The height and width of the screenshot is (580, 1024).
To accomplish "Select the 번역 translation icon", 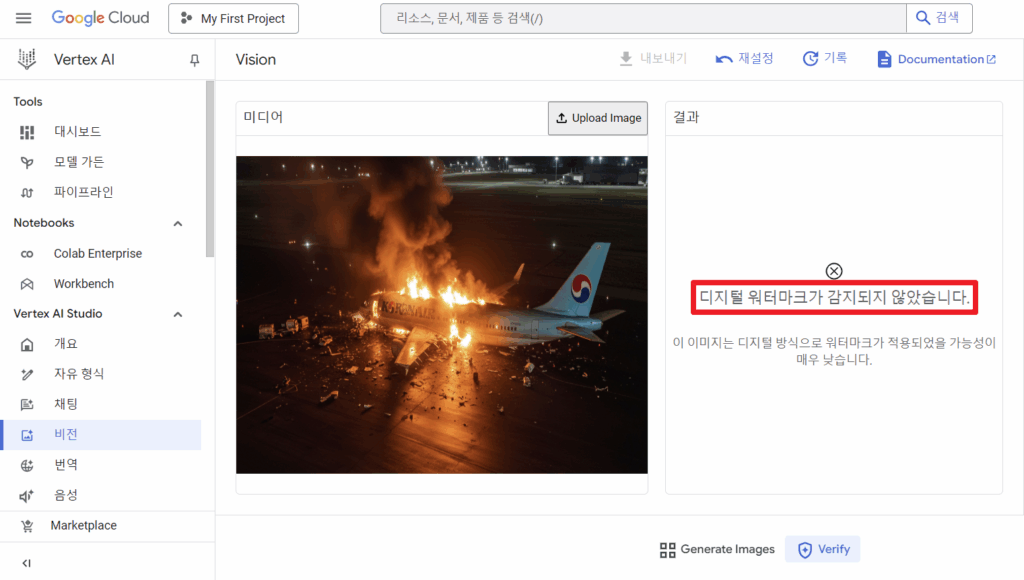I will coord(27,465).
